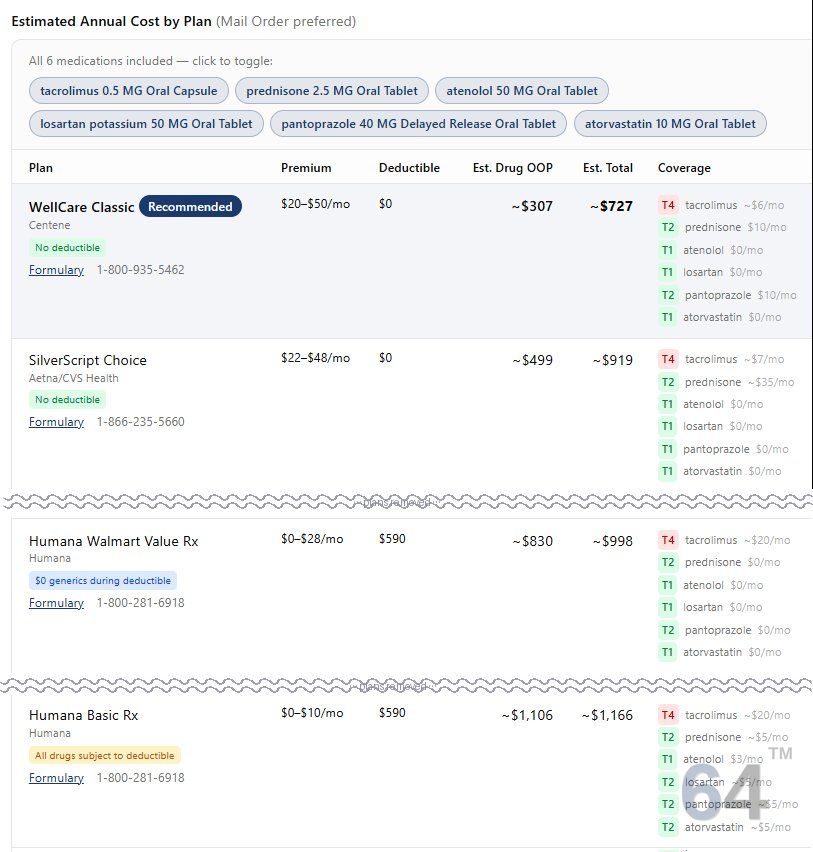Click the T4 tacrolimus badge in Humana Basic Rx
Viewport: 813px width, 852px height.
(667, 714)
